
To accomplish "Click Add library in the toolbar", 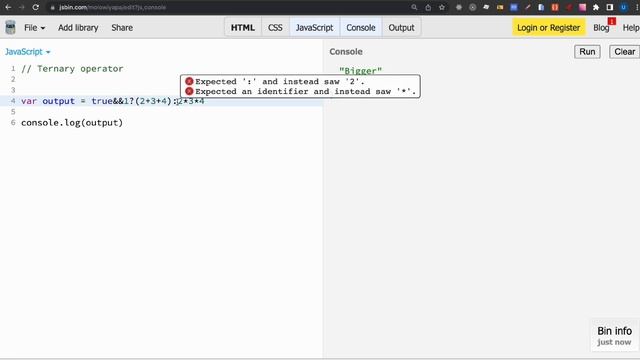I will pos(78,28).
